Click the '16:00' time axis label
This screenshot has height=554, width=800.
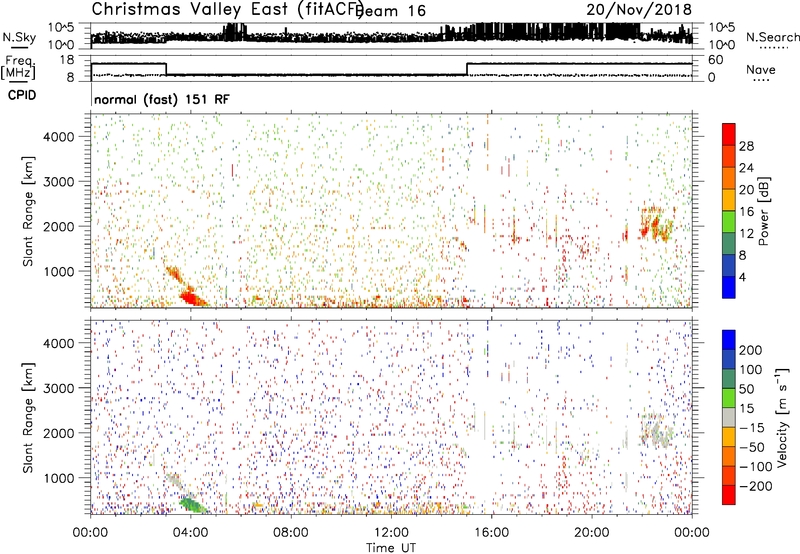coord(491,533)
